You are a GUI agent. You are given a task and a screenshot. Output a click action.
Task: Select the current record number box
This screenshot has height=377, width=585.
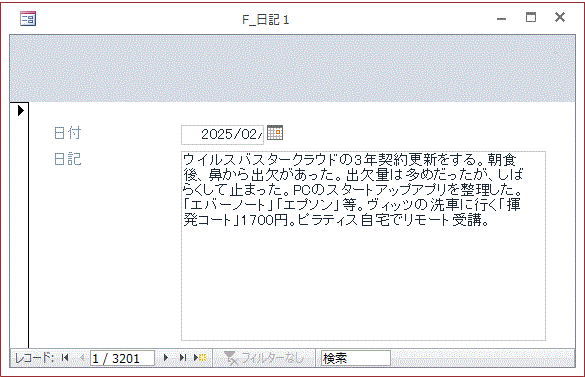(x=122, y=358)
